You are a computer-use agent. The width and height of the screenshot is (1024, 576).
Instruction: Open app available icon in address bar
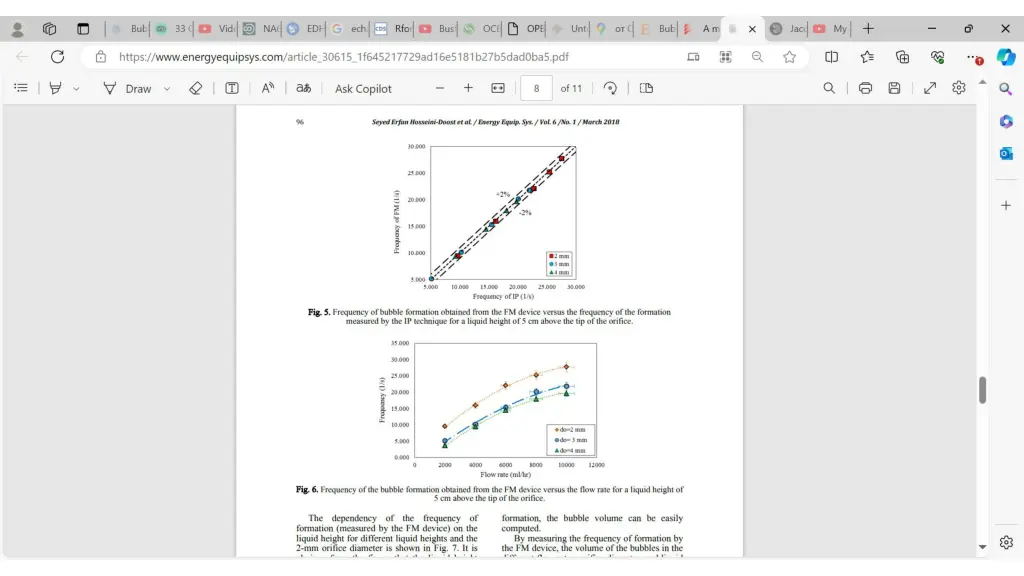[693, 57]
